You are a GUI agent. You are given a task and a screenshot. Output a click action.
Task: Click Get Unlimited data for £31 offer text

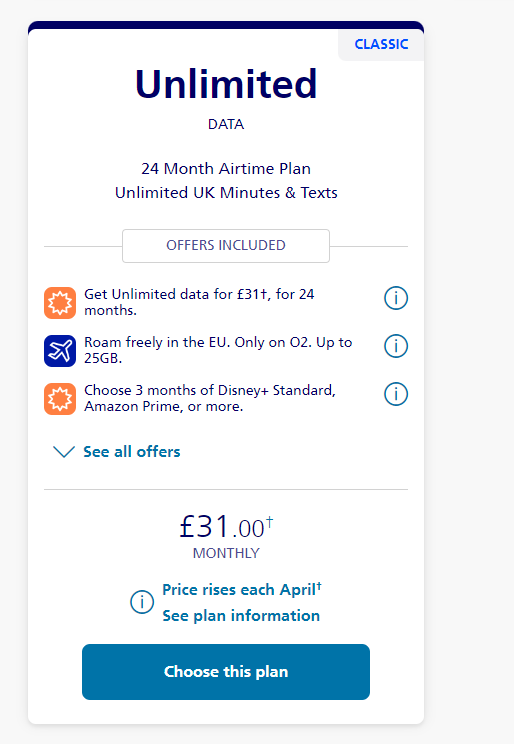point(199,302)
